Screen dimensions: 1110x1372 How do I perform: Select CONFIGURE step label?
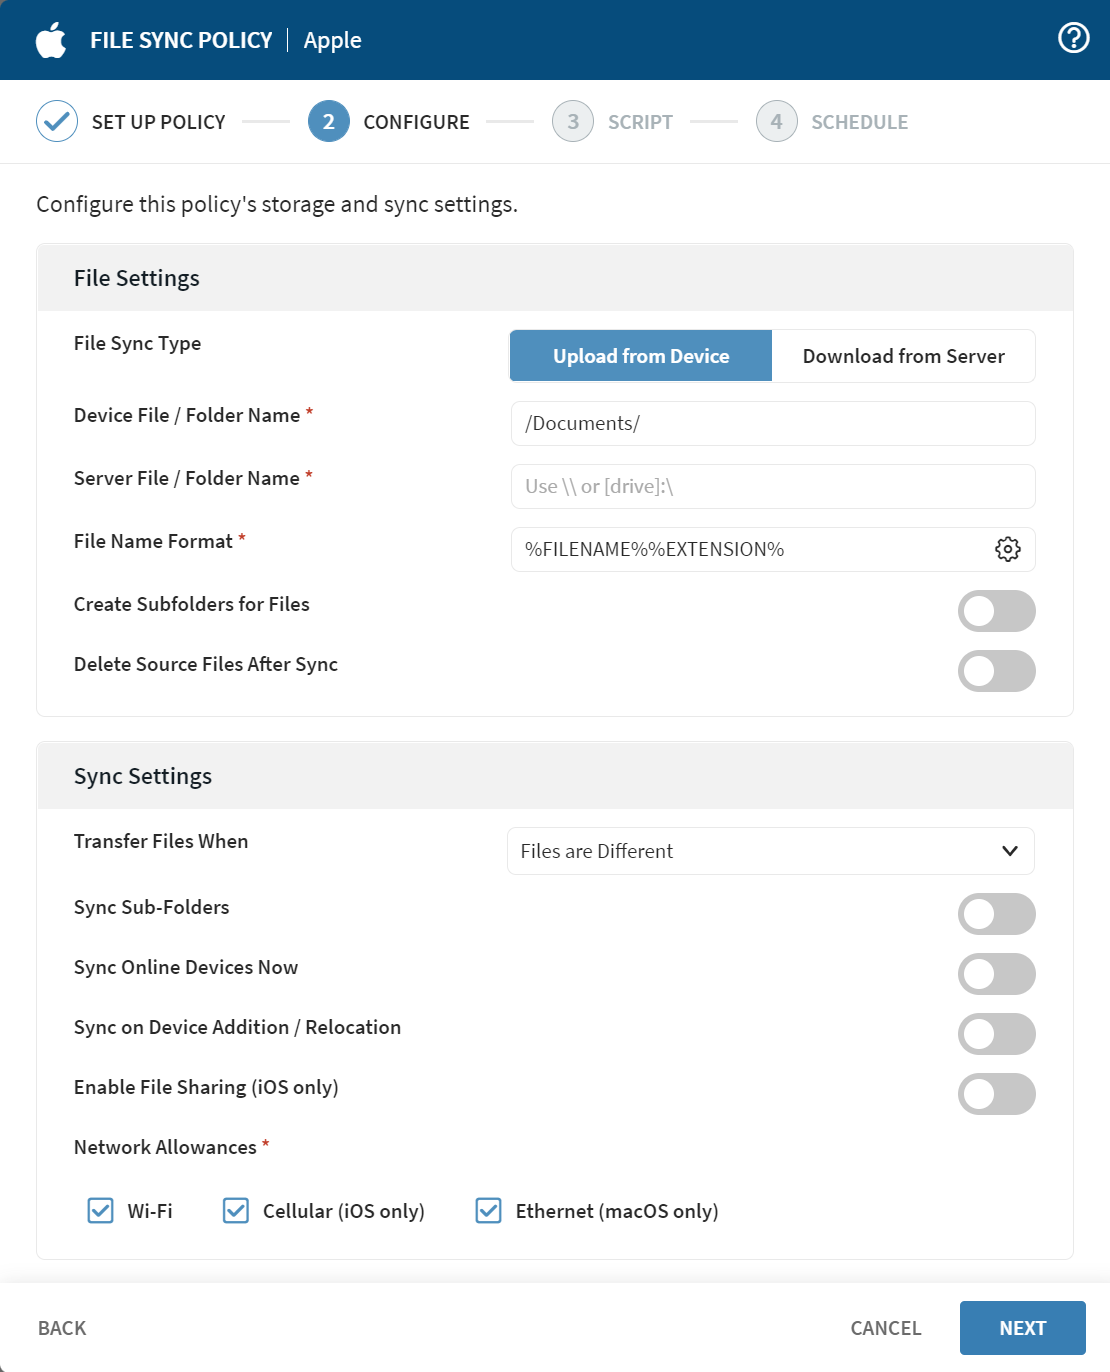click(x=416, y=122)
